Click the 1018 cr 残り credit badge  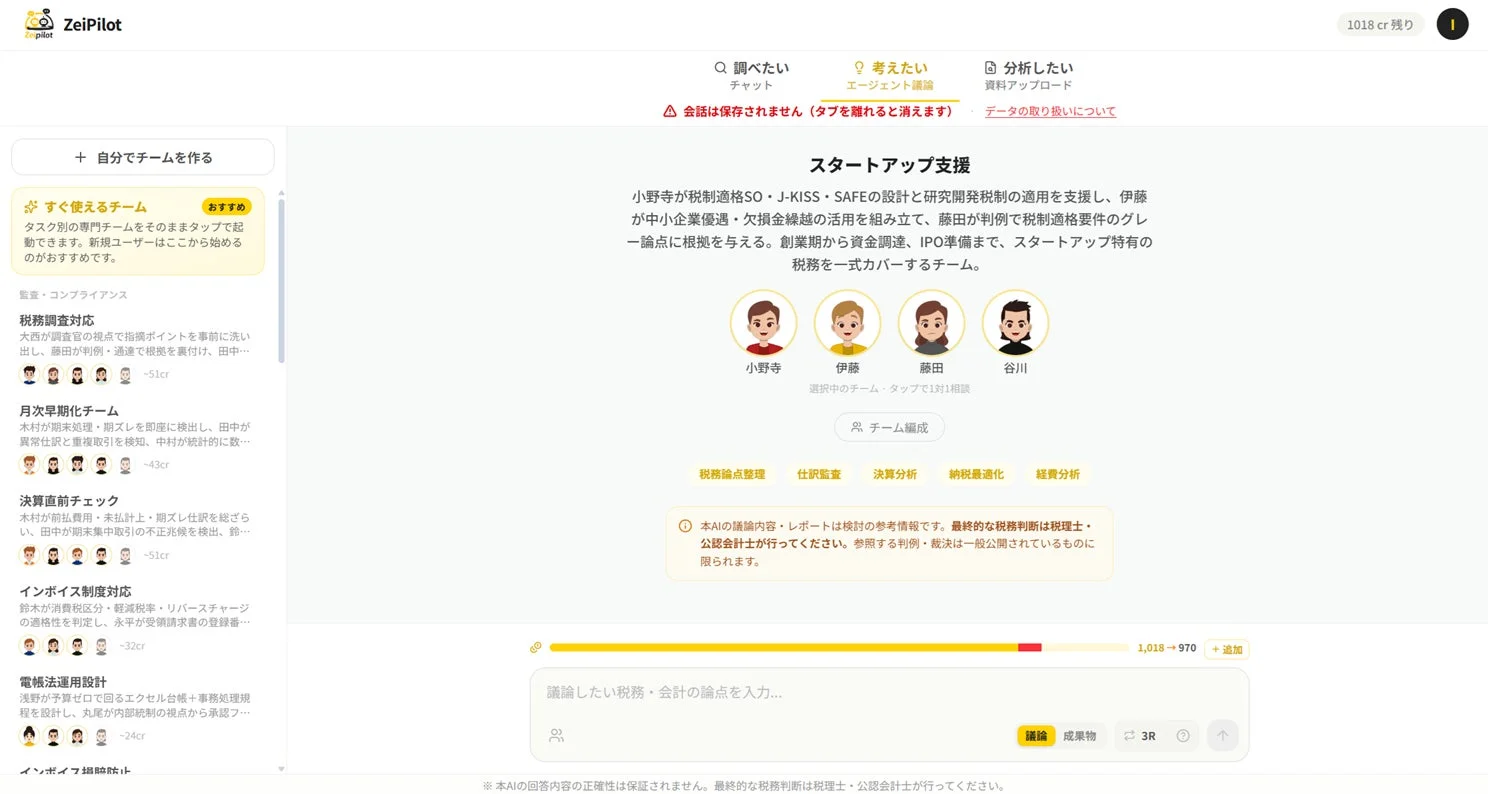click(1380, 24)
